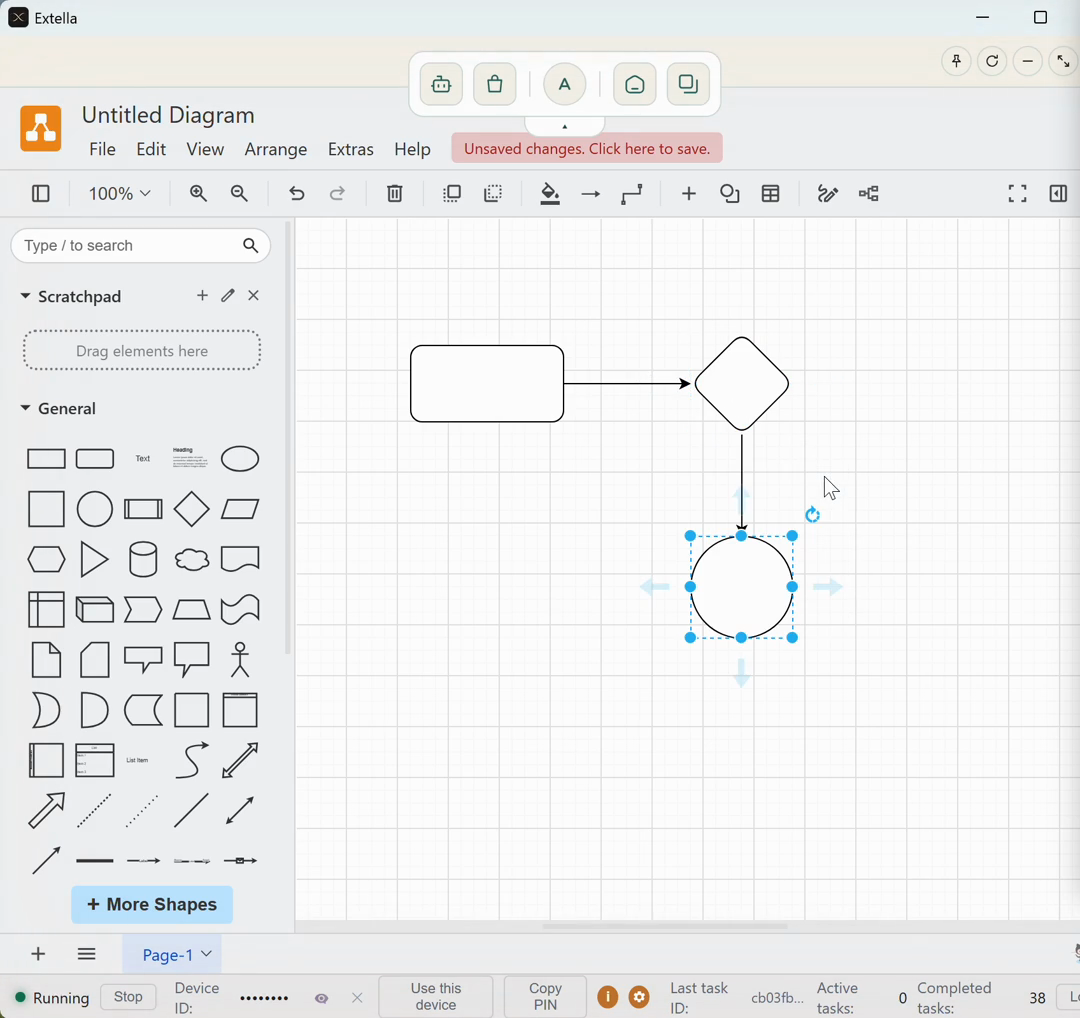Viewport: 1080px width, 1018px height.
Task: Open the Table insert tool
Action: point(771,194)
